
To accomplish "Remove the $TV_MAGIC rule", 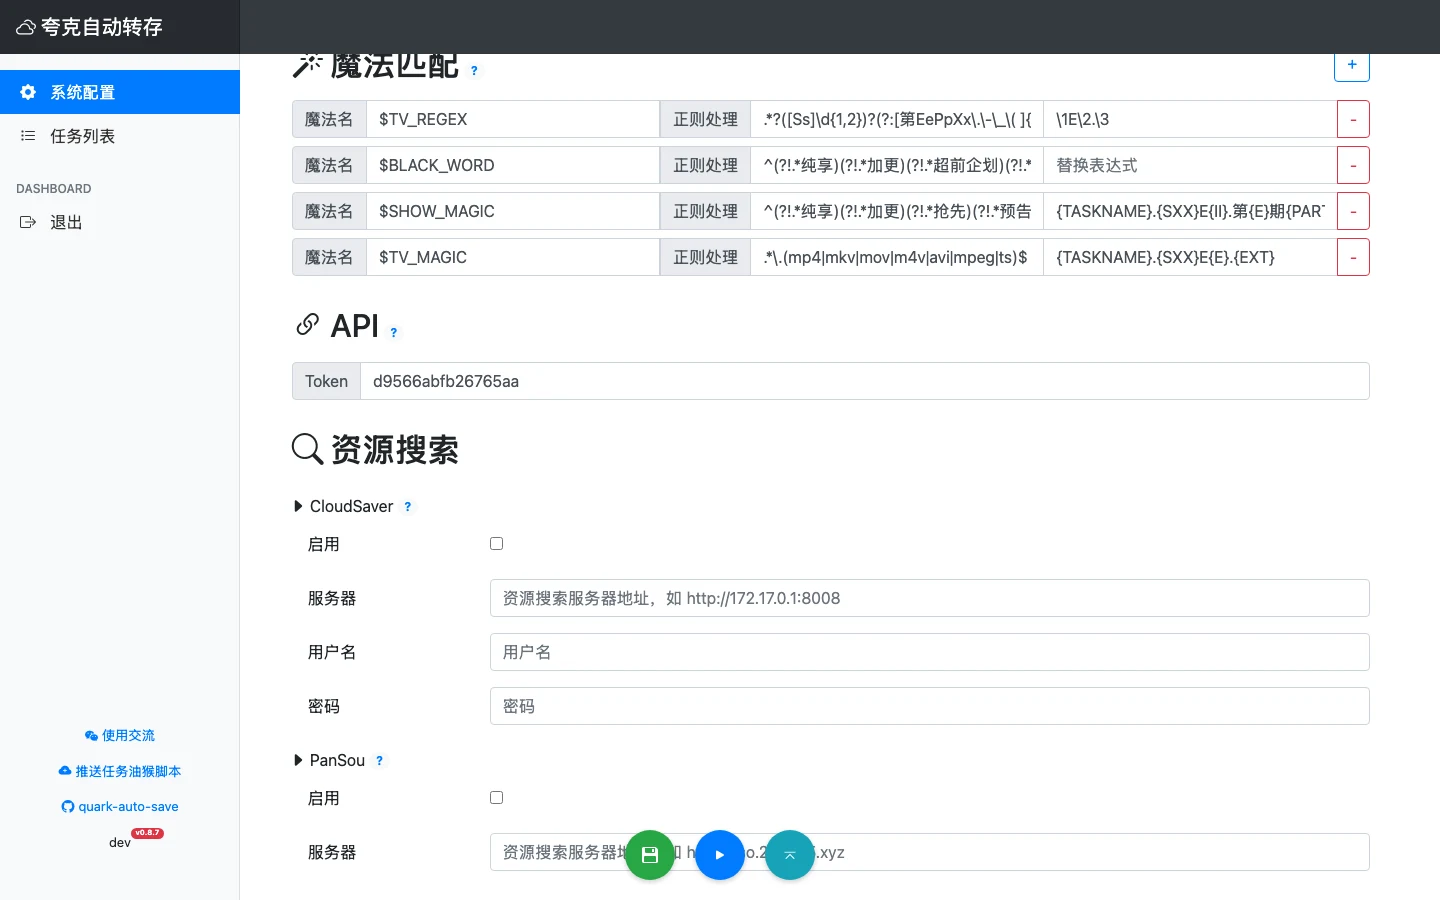I will tap(1353, 257).
